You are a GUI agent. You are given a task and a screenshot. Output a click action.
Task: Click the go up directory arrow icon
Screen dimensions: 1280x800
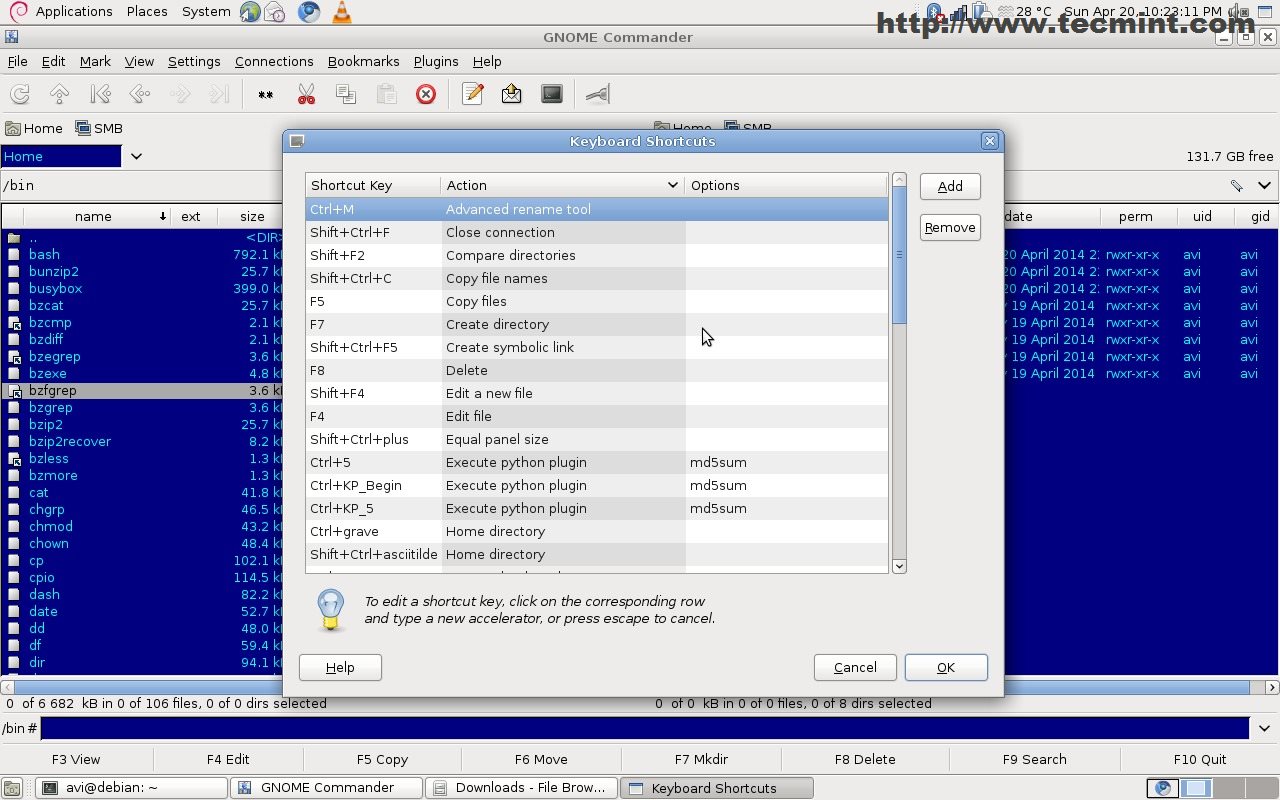pos(60,94)
